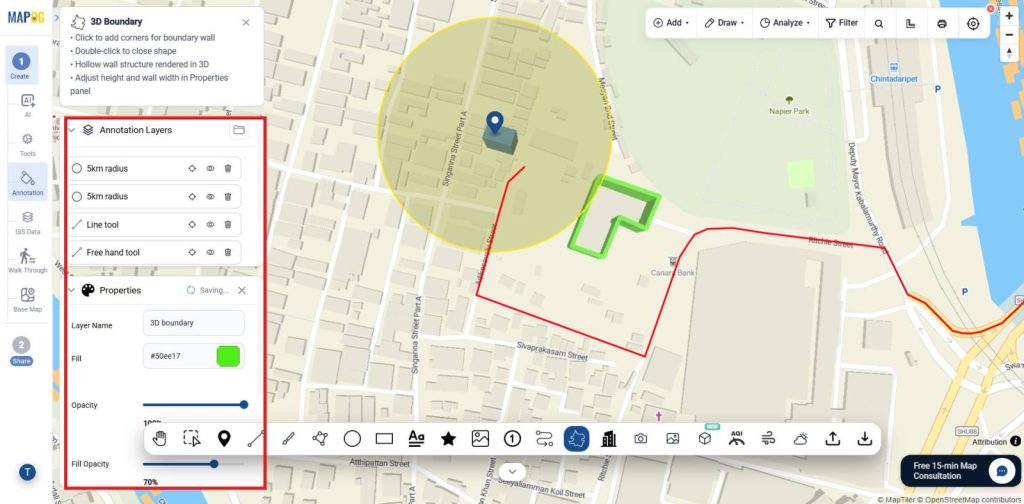The width and height of the screenshot is (1024, 504).
Task: Collapse the Properties panel chevron
Action: point(72,291)
